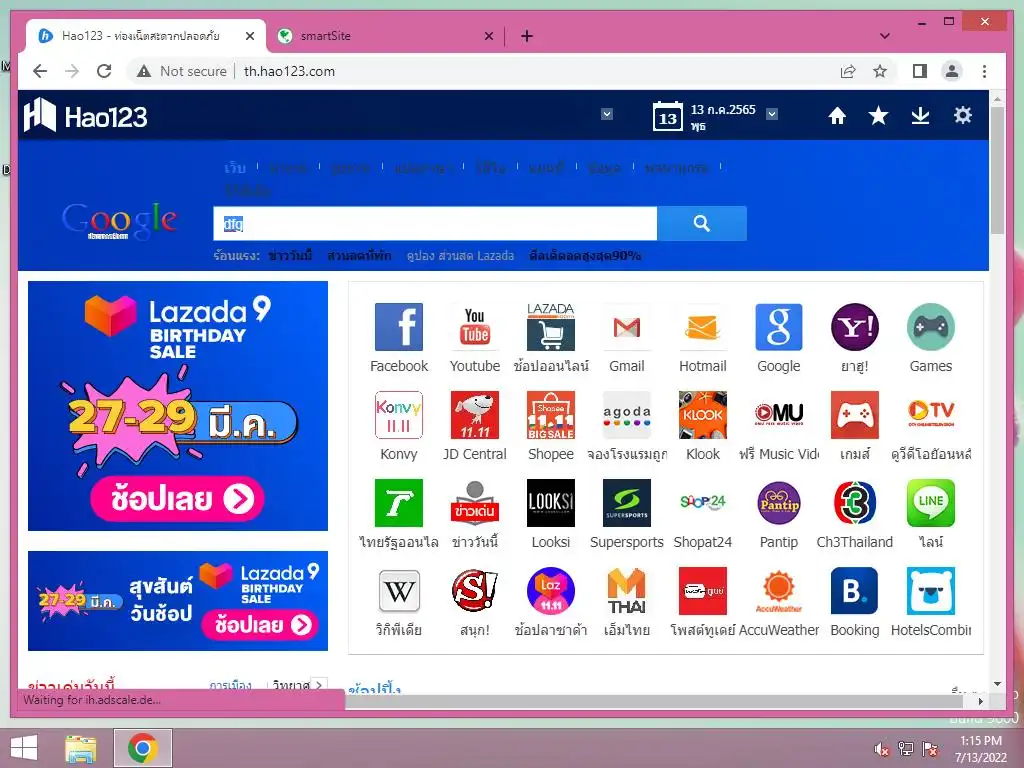The width and height of the screenshot is (1024, 768).
Task: Go back to previous page
Action: pos(40,71)
